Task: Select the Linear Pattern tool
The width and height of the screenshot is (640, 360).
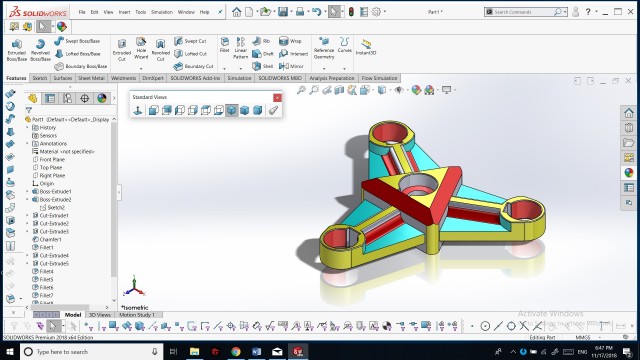Action: (240, 48)
